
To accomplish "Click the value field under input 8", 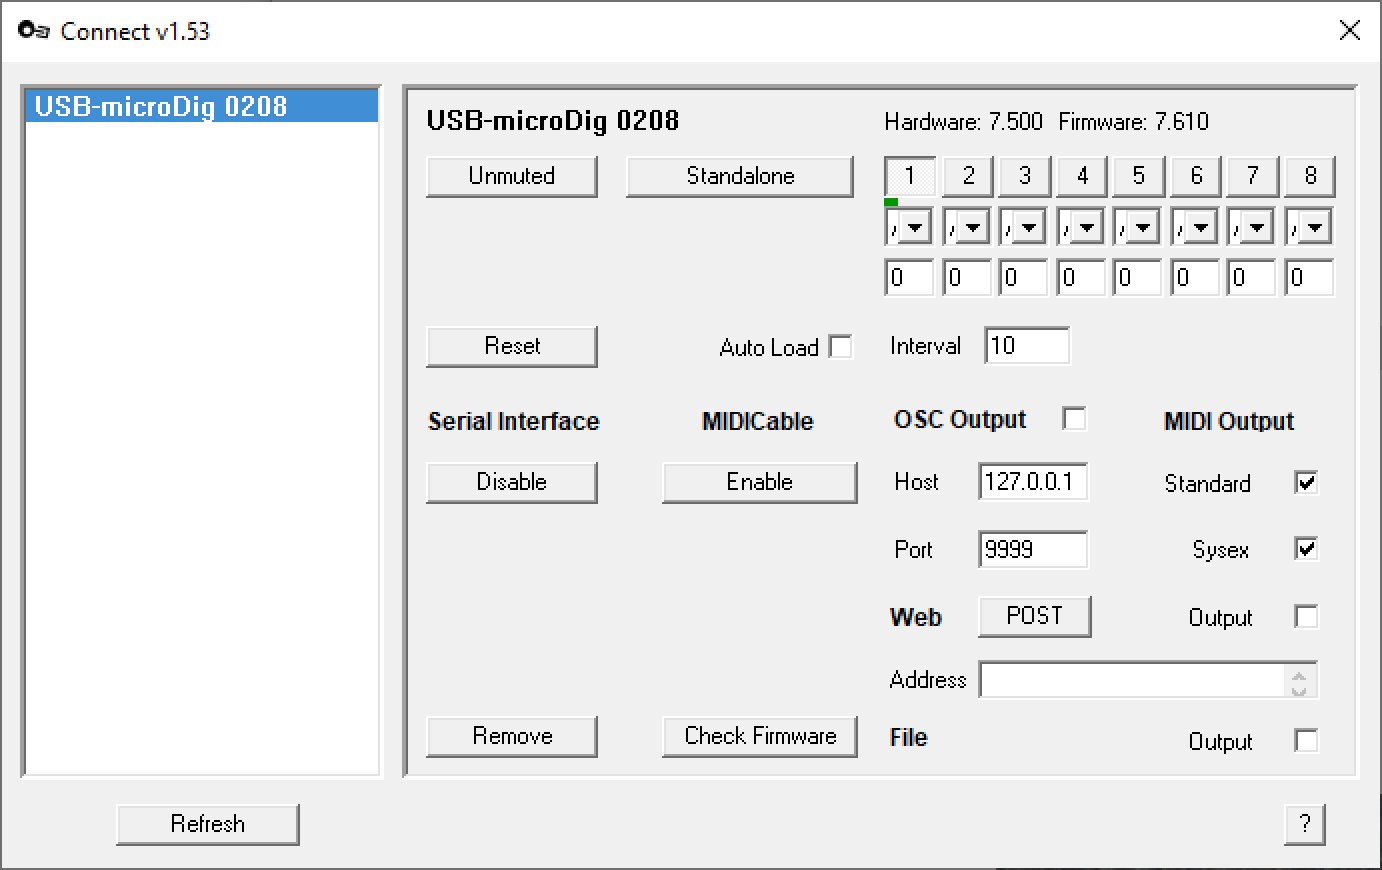I will (1310, 278).
